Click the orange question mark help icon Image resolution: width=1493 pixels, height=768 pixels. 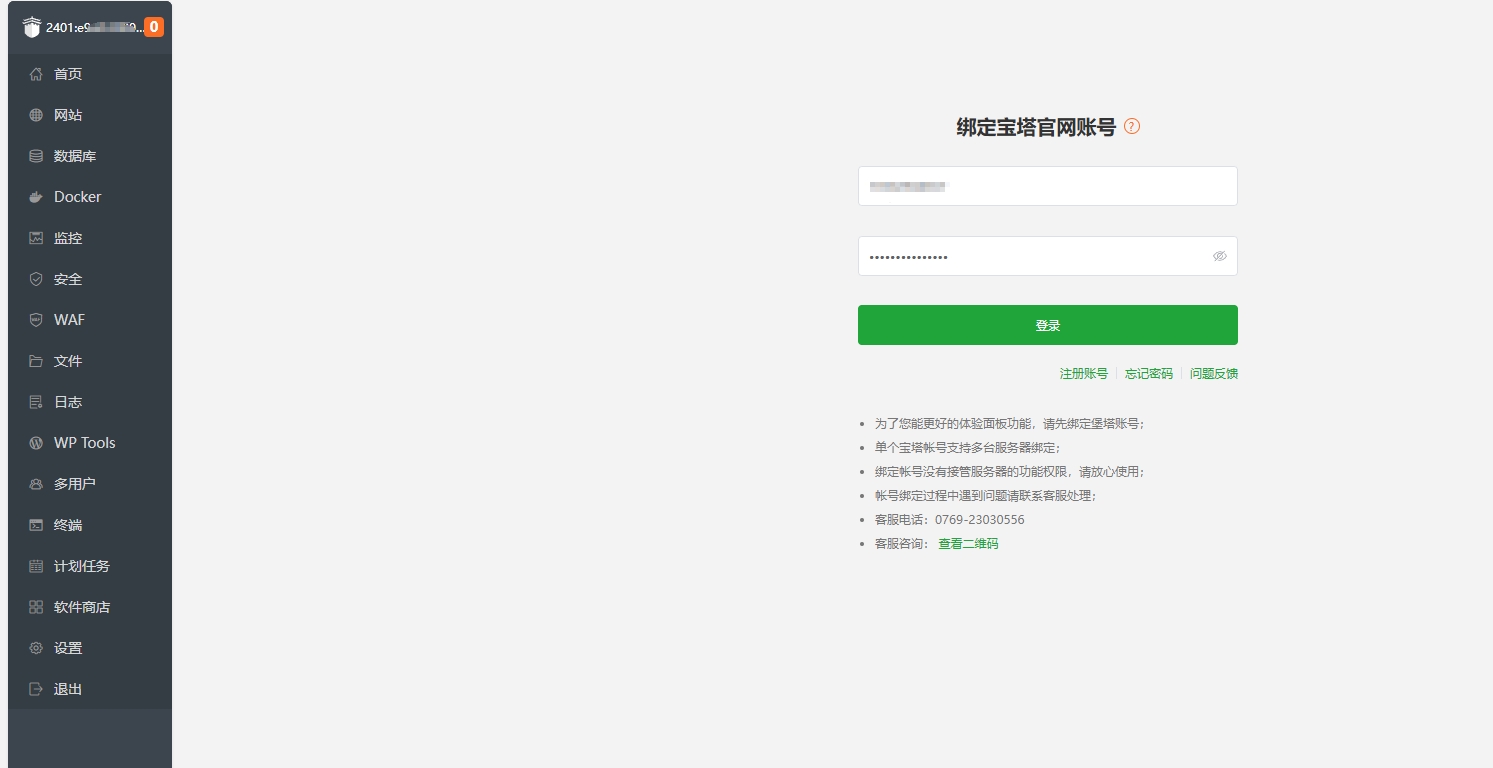(x=1132, y=126)
